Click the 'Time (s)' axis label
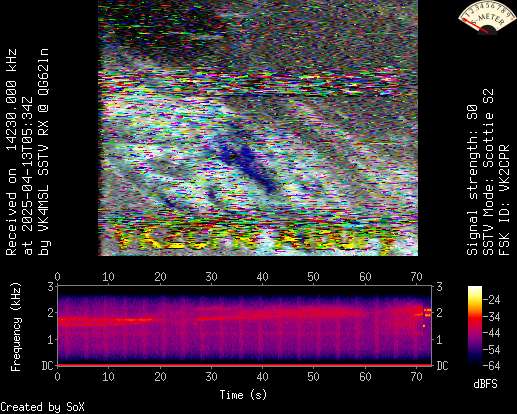517x414 pixels. [243, 395]
